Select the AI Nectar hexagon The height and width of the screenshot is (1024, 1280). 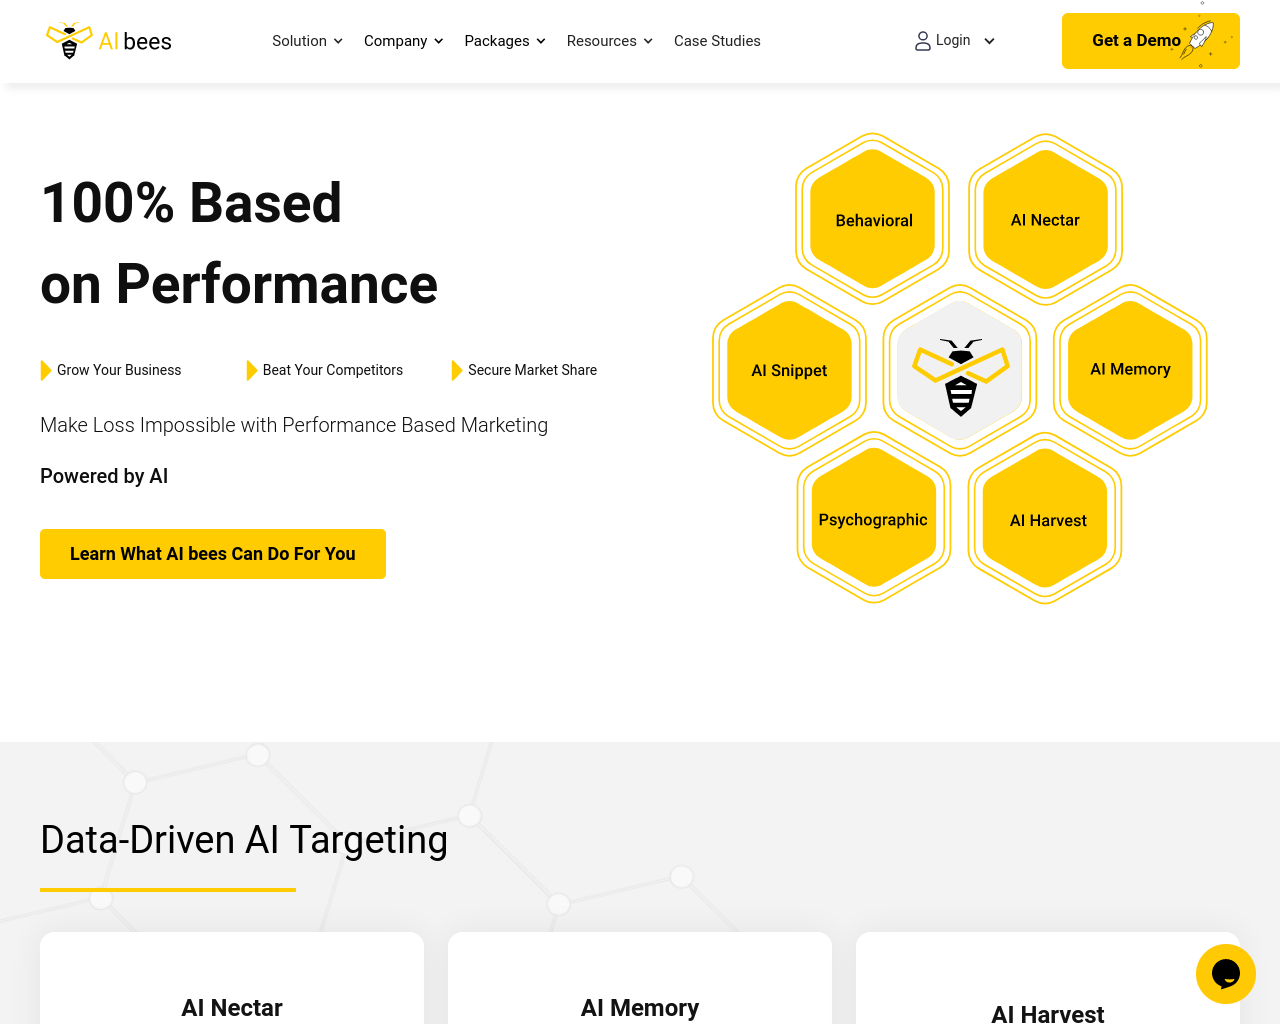click(x=1045, y=220)
